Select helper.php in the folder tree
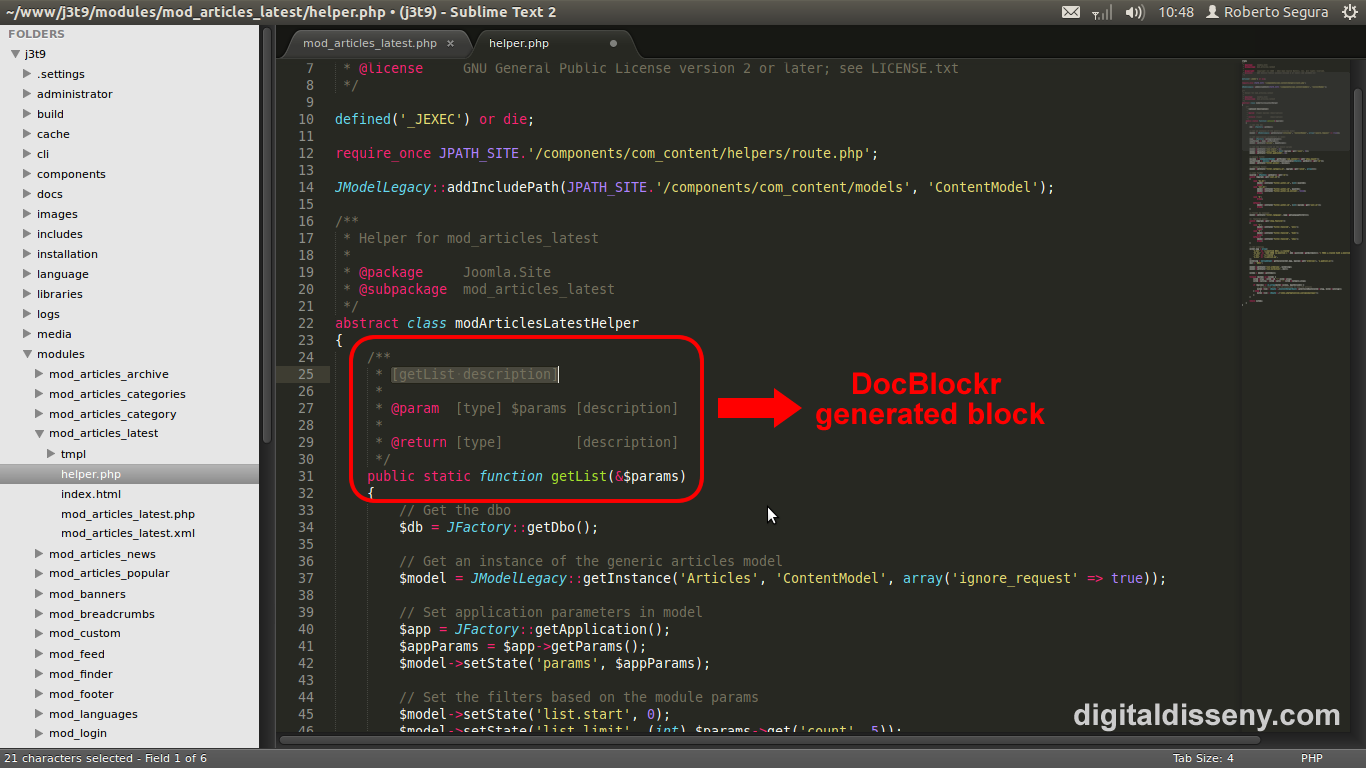 [x=90, y=474]
